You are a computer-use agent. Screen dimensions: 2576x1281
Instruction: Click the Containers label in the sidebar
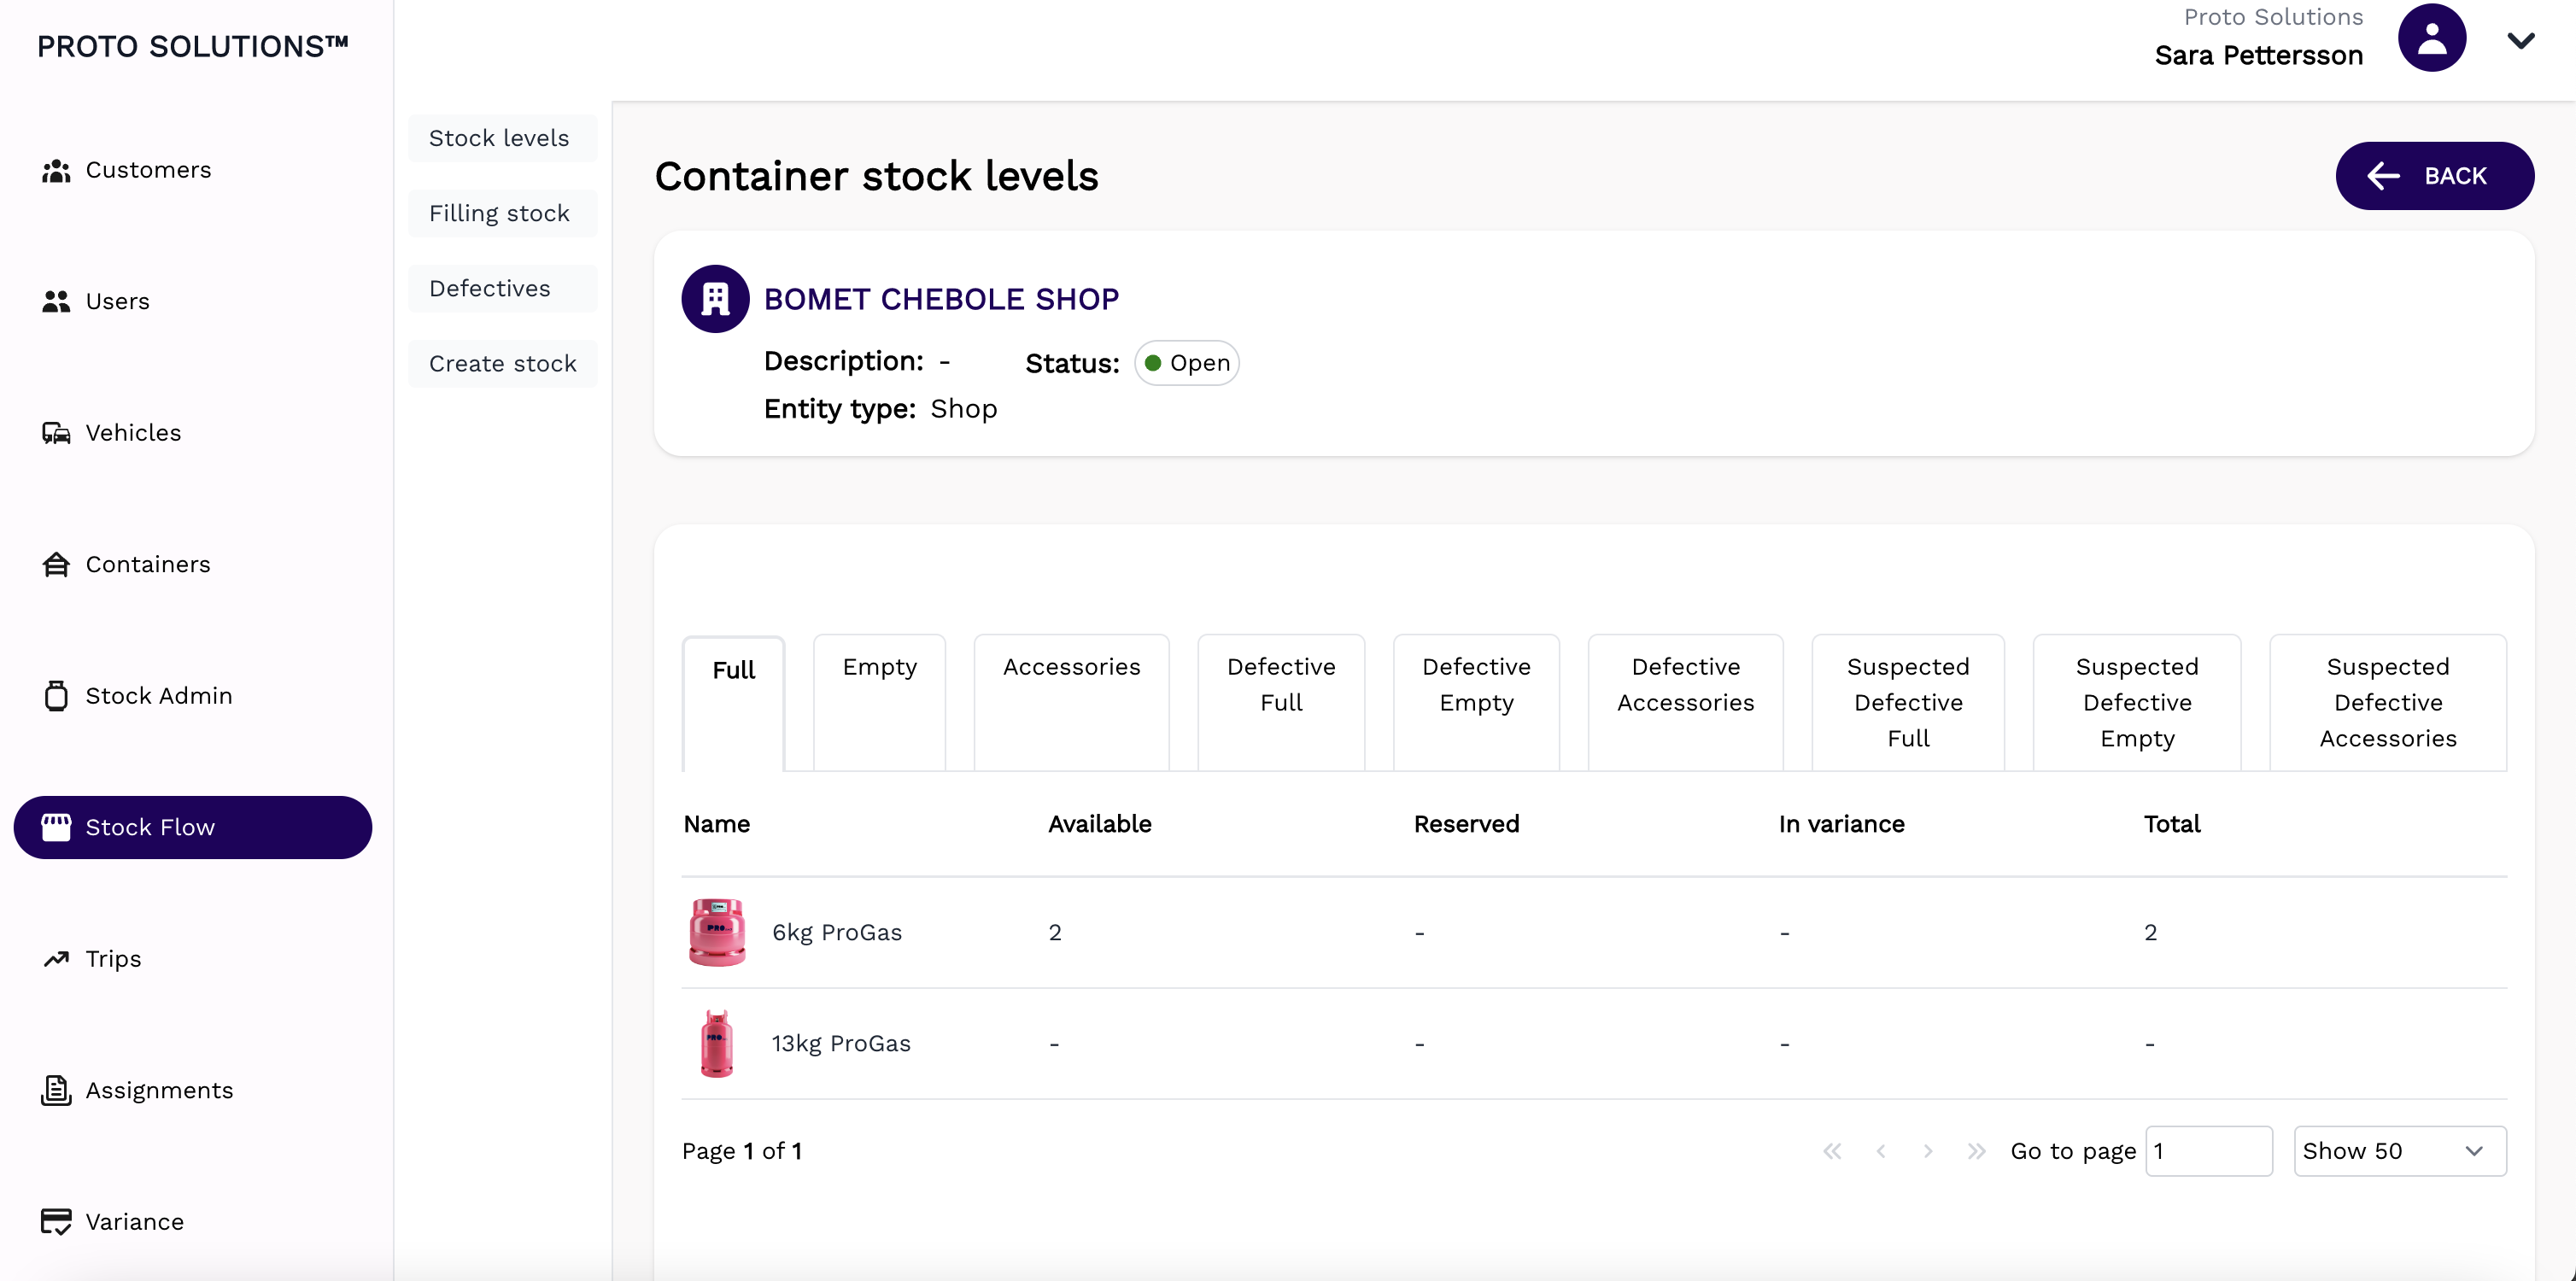pos(148,565)
